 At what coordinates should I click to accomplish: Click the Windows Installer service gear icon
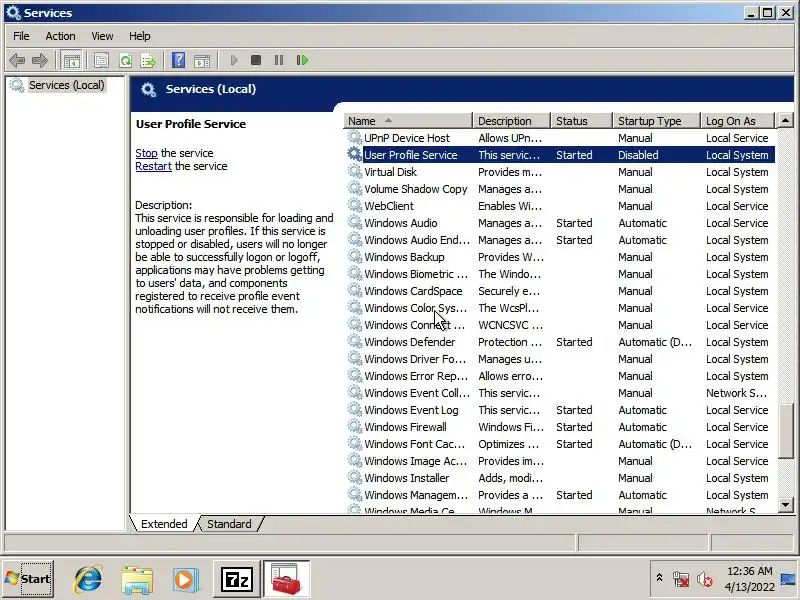click(x=354, y=478)
